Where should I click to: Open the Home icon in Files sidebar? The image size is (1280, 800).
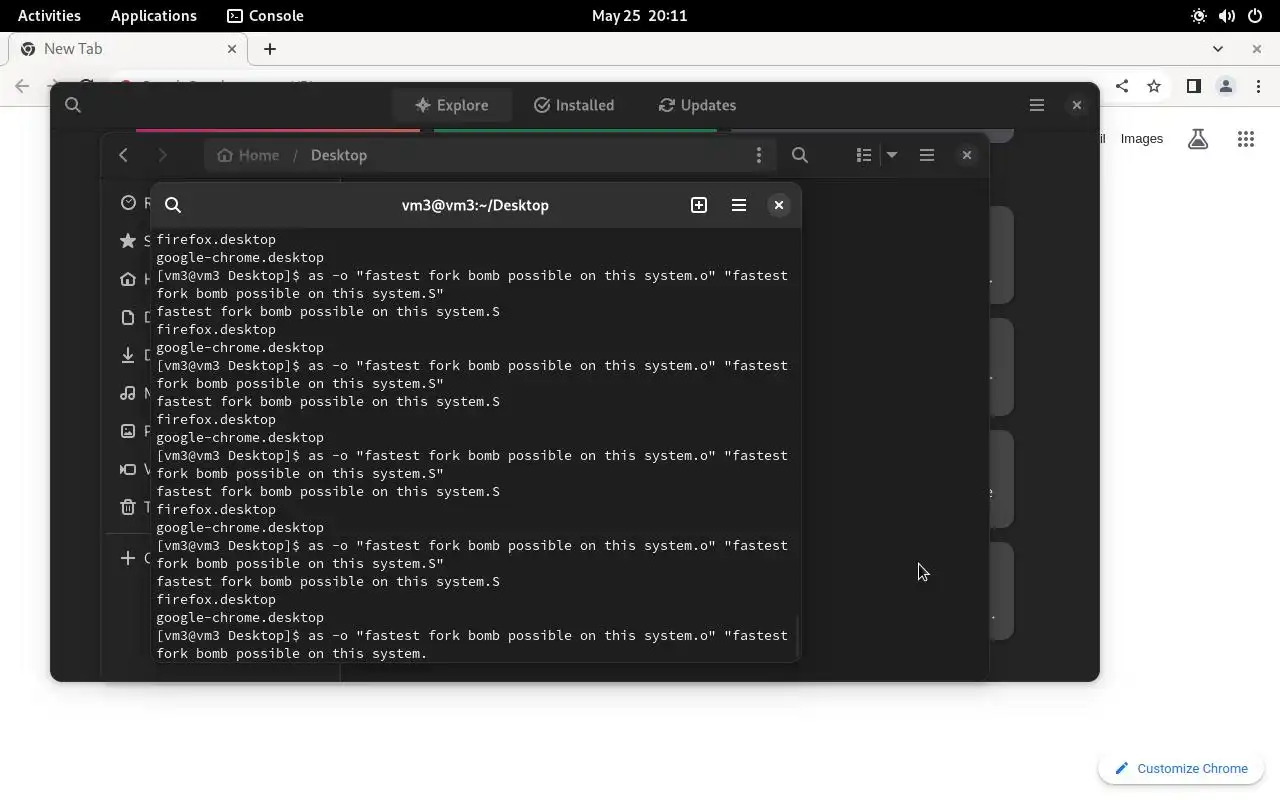click(x=128, y=279)
